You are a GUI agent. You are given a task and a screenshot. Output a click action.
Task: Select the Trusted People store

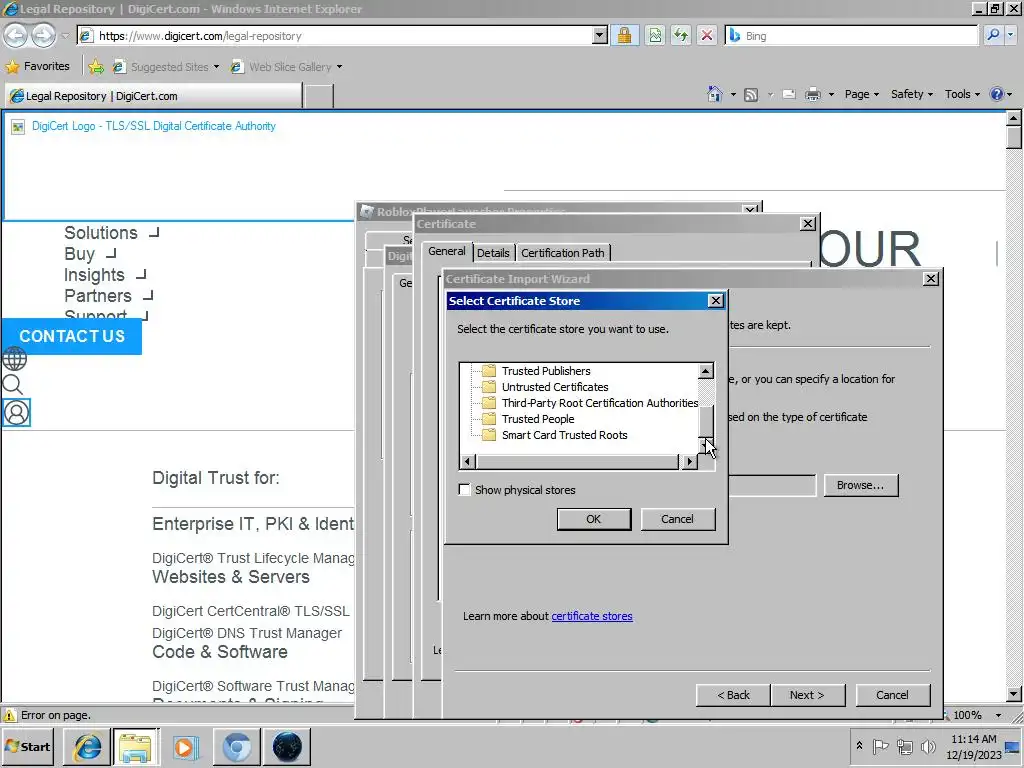538,419
